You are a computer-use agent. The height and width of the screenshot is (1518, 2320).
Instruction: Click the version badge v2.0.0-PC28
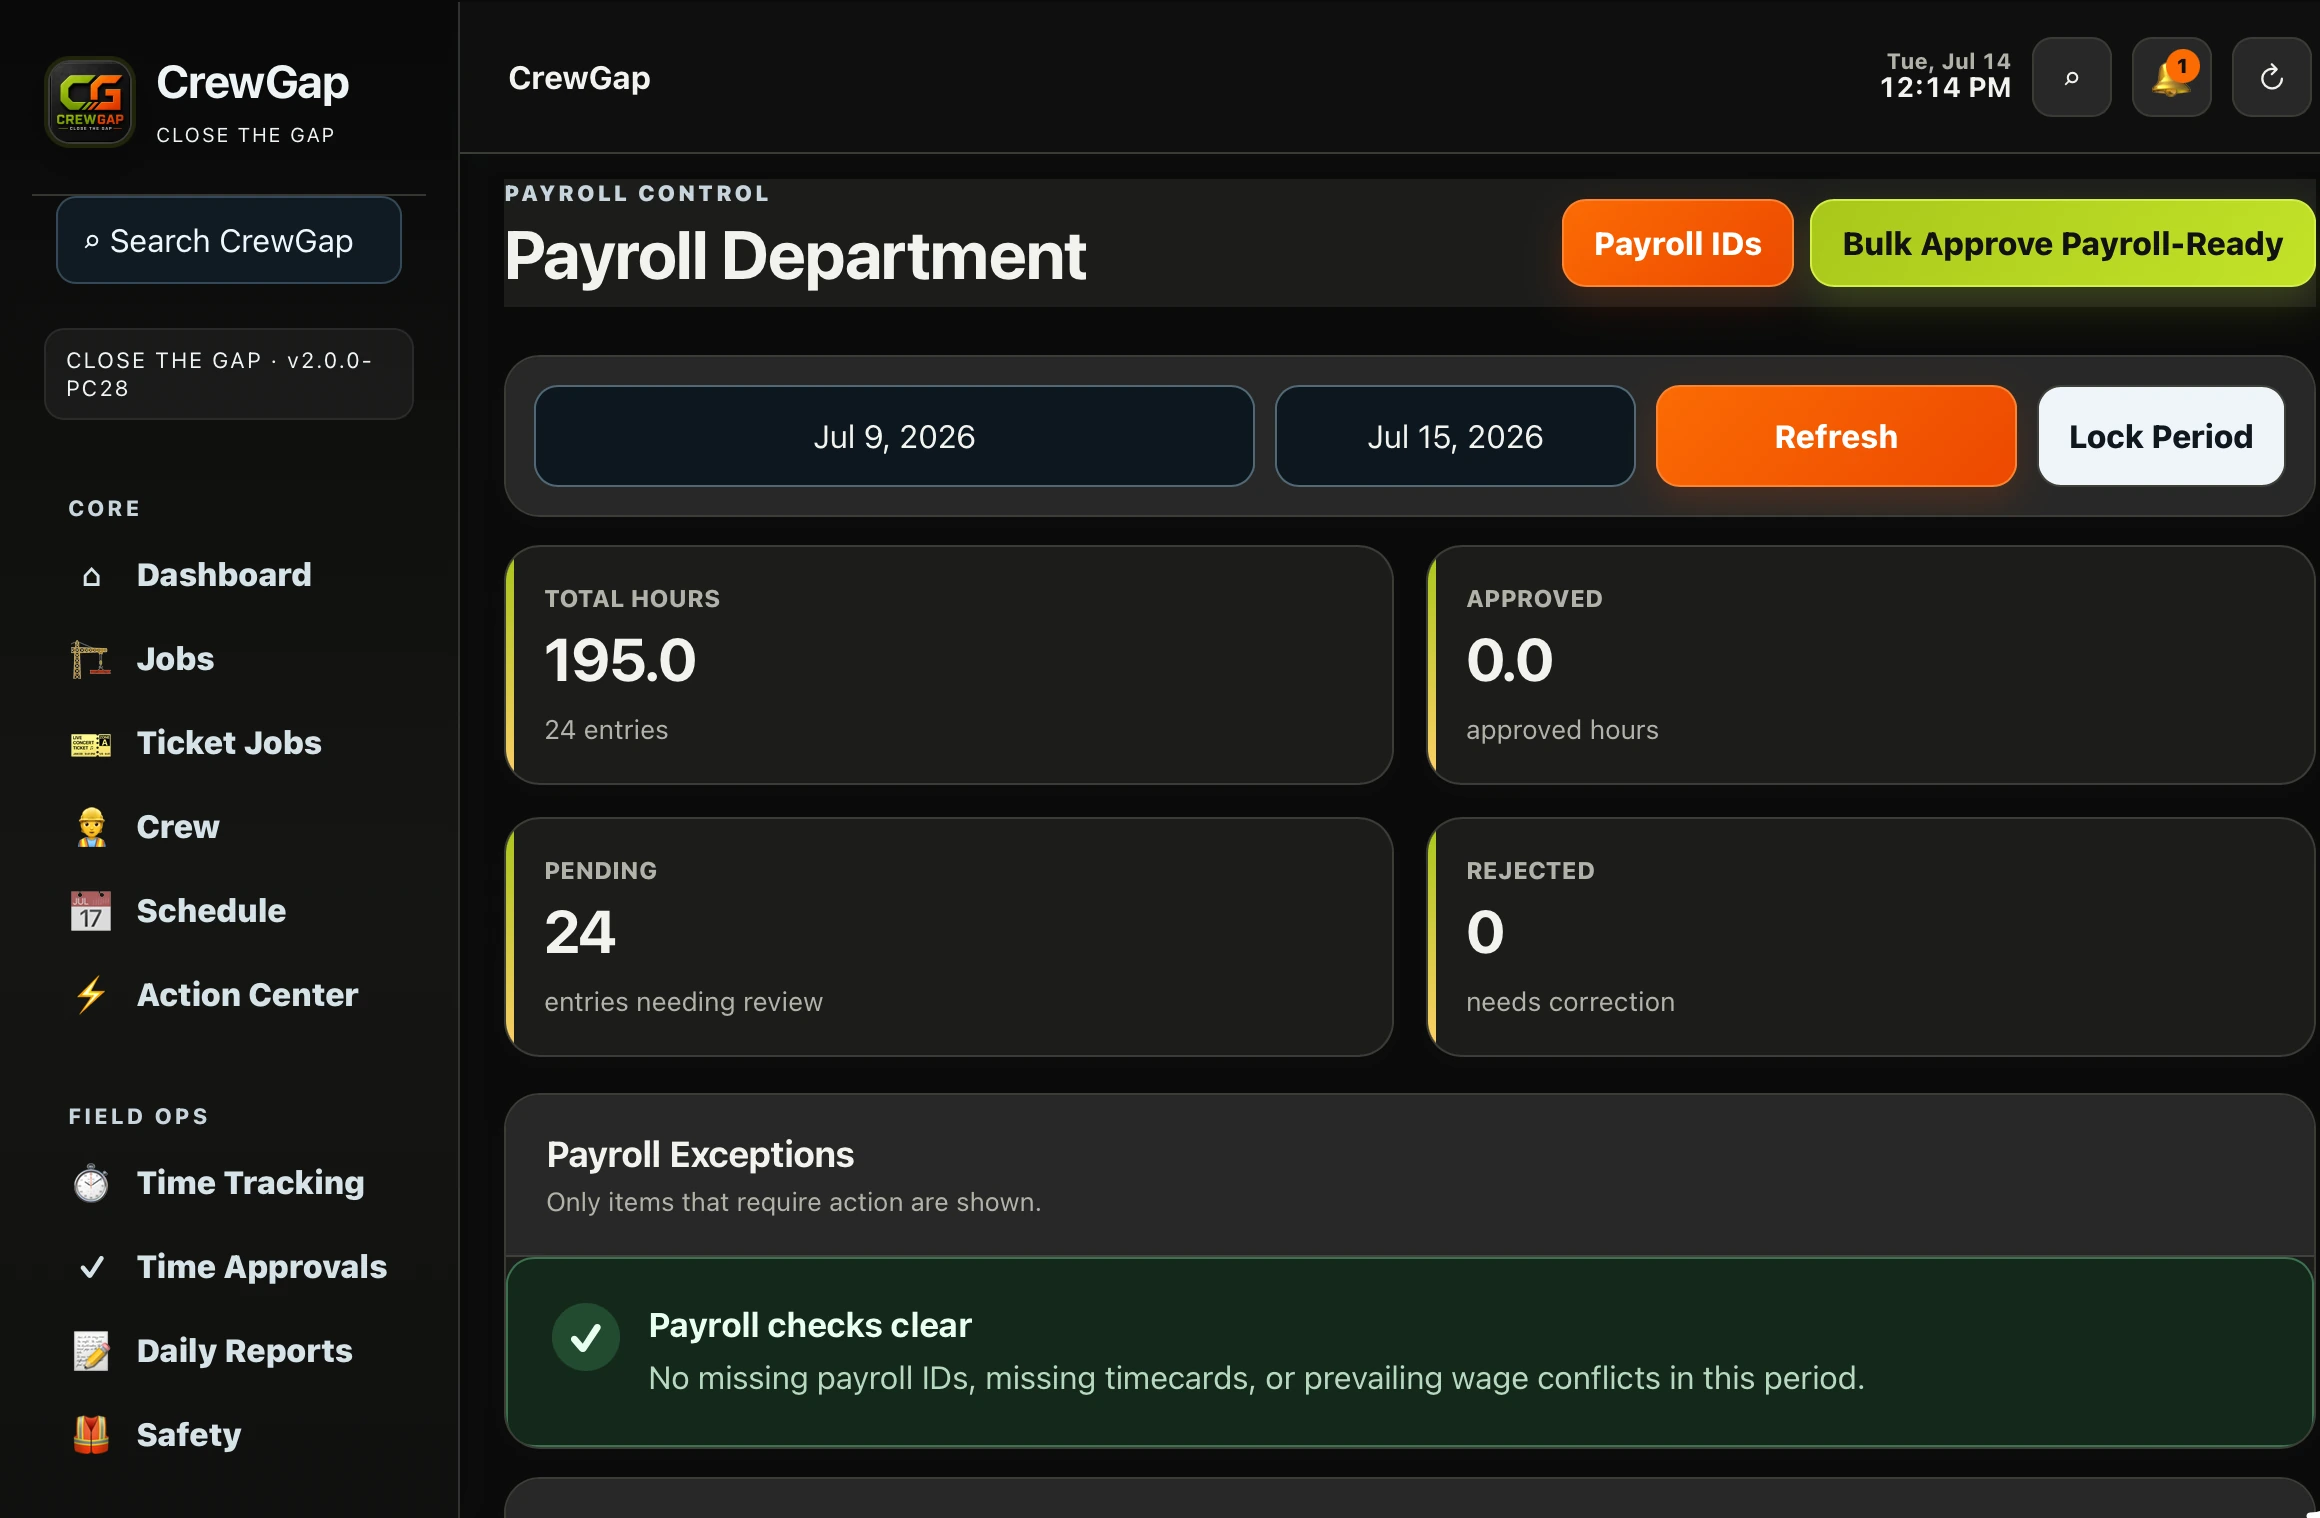click(x=229, y=374)
